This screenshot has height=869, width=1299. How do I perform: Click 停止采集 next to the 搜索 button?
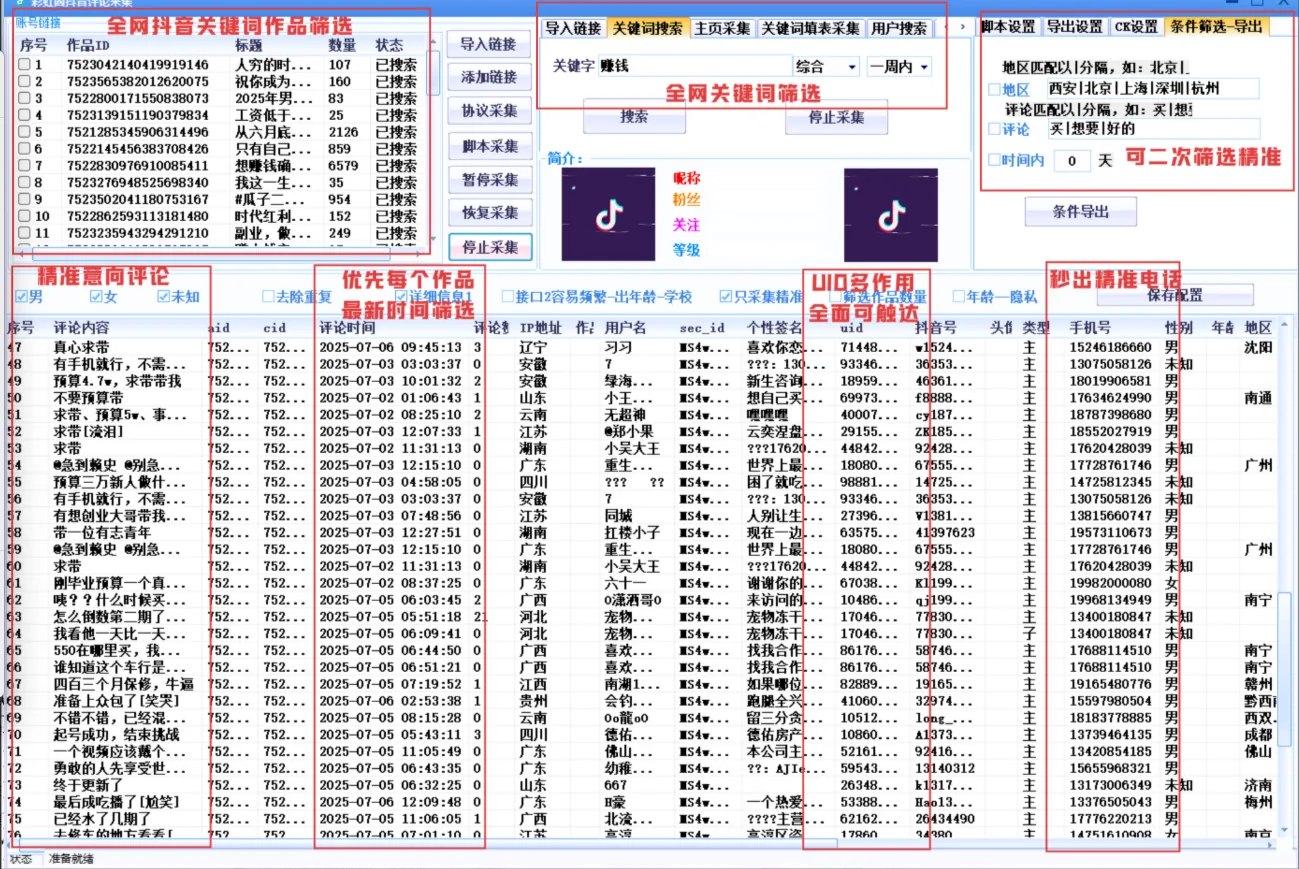coord(837,116)
